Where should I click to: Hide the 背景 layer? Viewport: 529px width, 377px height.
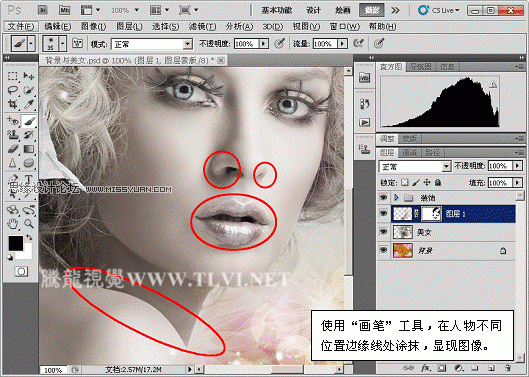pos(383,250)
